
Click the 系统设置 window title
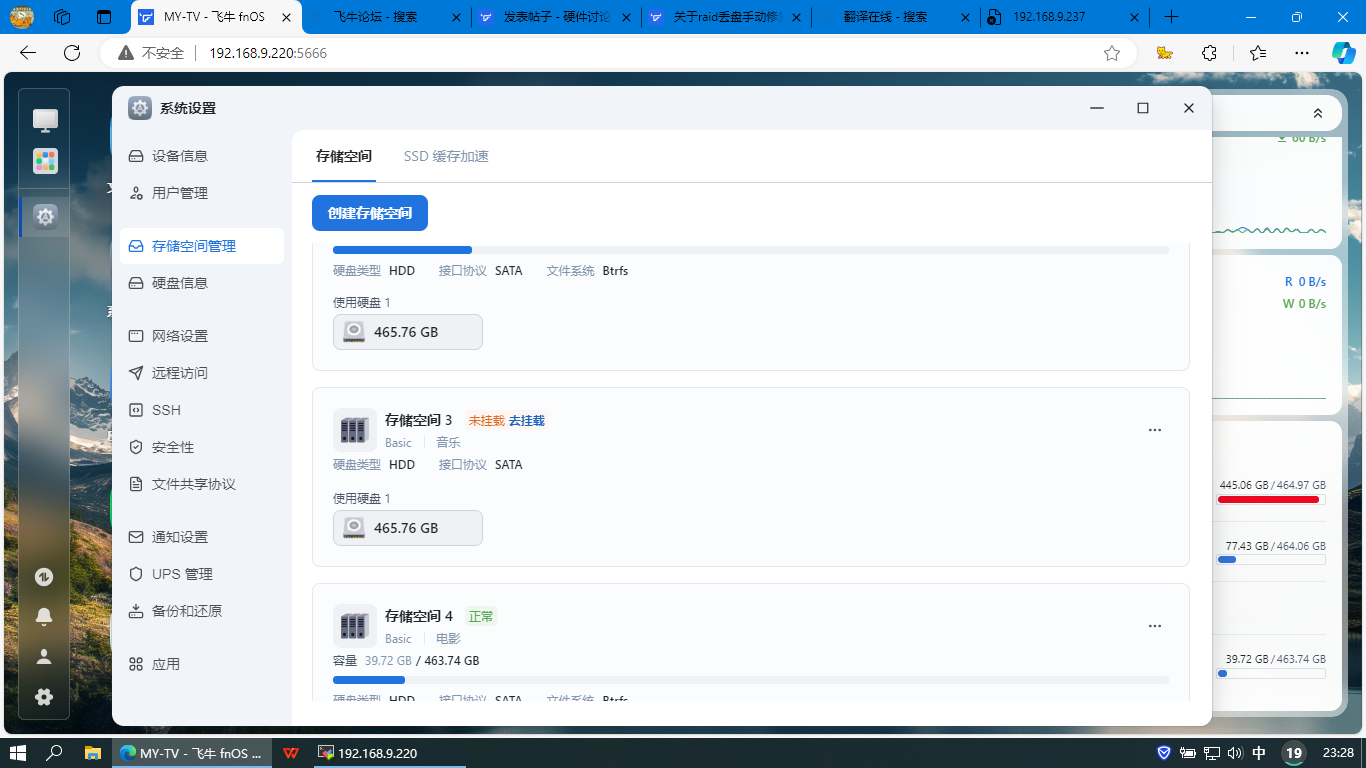coord(188,108)
